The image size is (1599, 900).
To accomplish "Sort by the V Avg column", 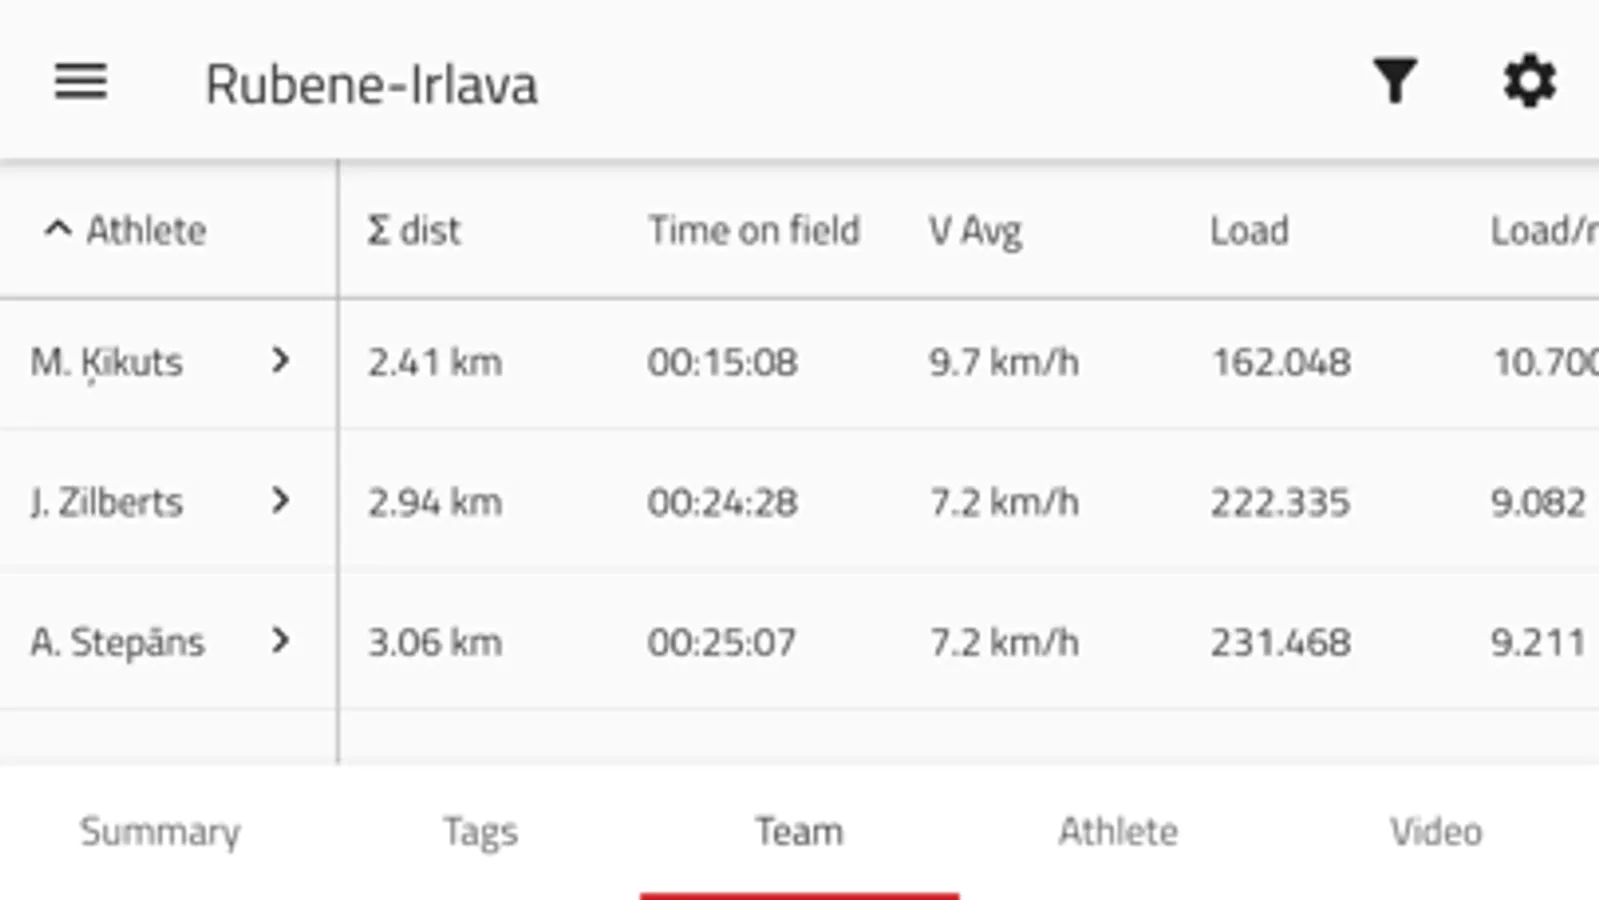I will [x=975, y=231].
